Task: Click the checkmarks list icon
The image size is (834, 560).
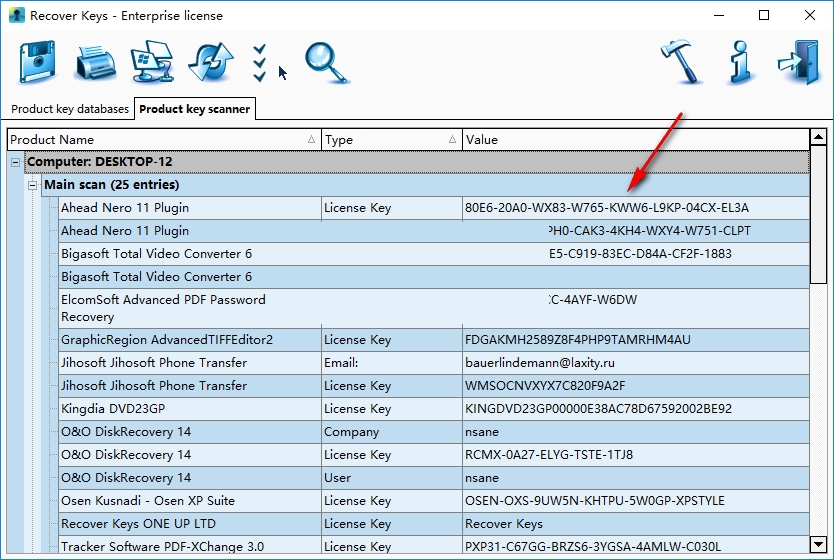Action: (x=260, y=63)
